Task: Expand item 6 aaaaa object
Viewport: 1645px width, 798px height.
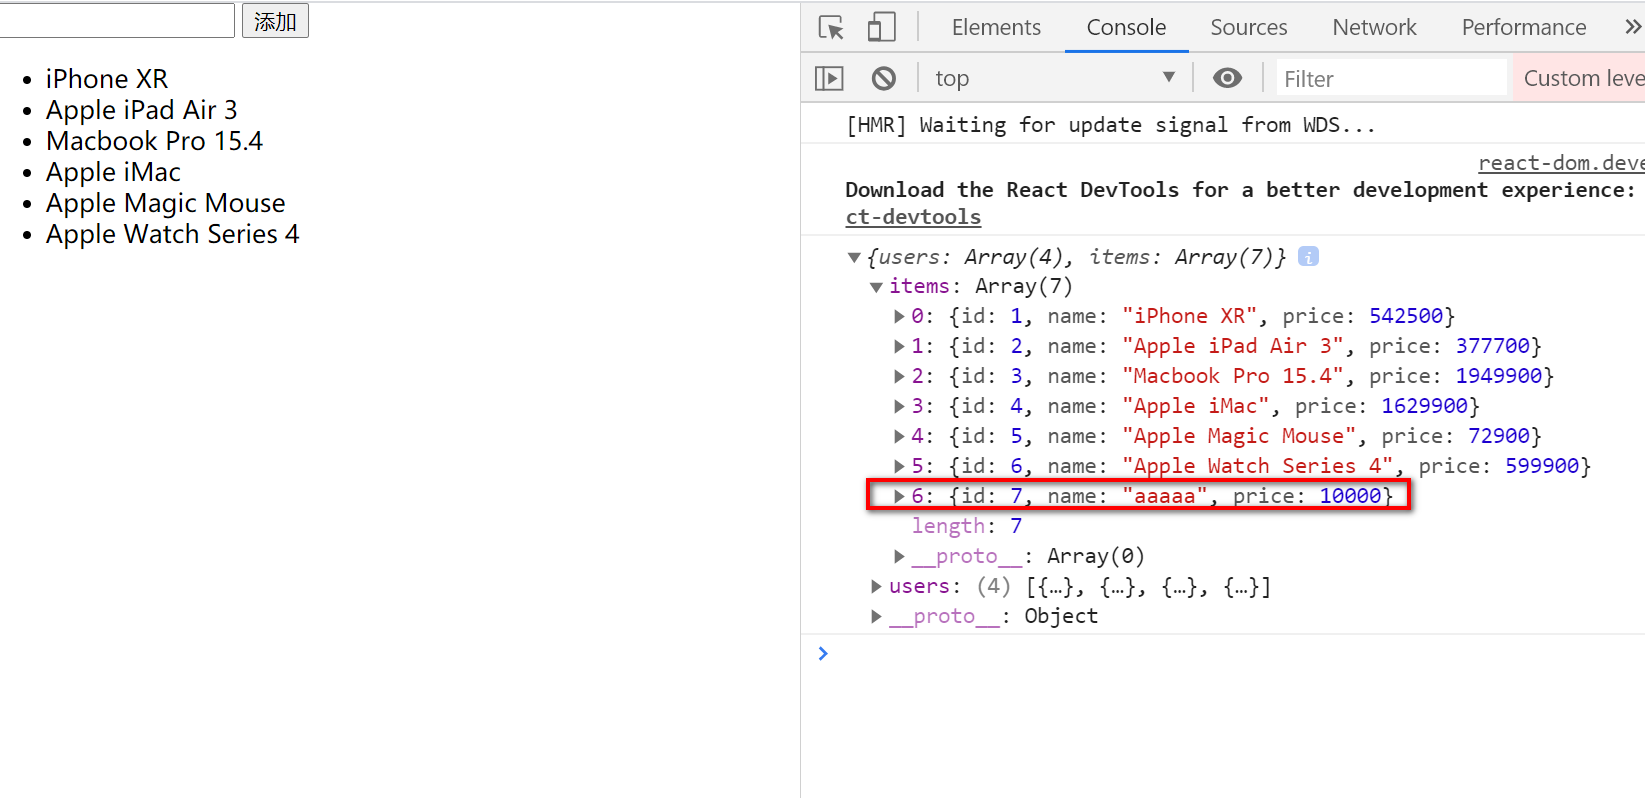Action: click(899, 496)
